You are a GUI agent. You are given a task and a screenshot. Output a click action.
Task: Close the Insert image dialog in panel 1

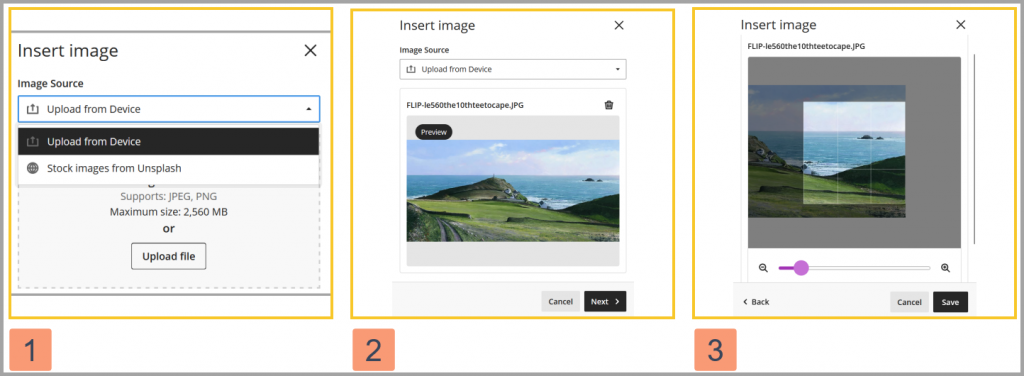(310, 50)
